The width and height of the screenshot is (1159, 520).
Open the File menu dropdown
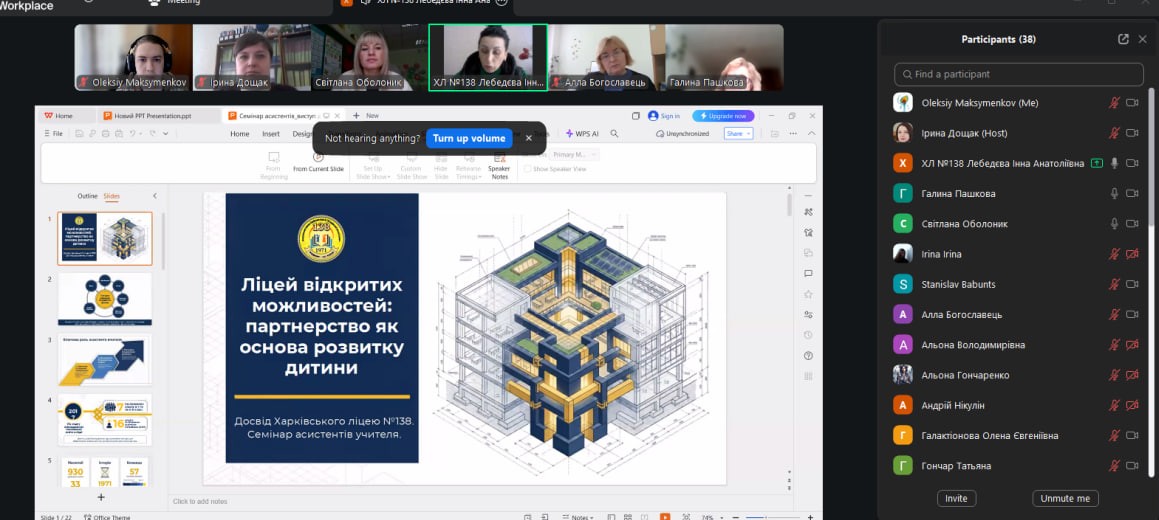pos(57,133)
